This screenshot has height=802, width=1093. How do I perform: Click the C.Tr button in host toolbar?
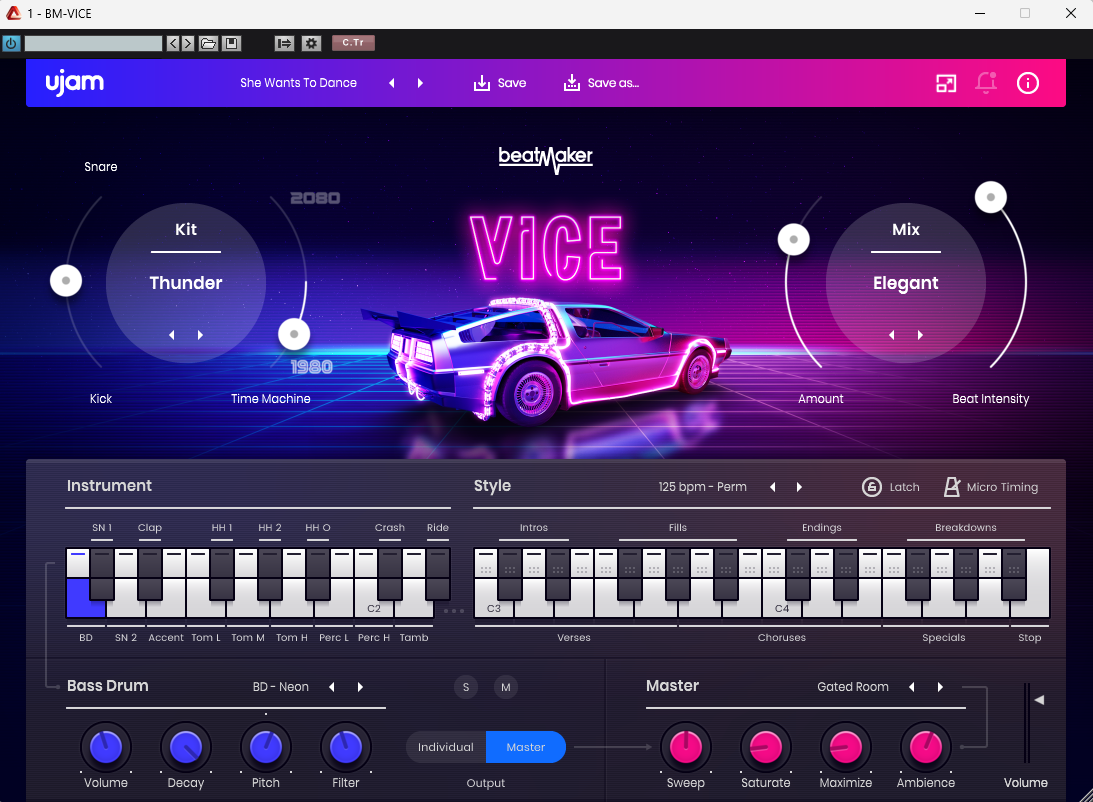click(x=353, y=43)
